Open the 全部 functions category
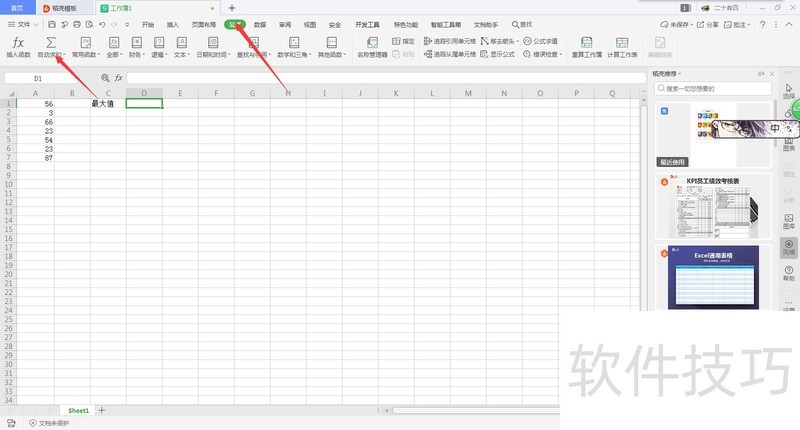 coord(114,47)
